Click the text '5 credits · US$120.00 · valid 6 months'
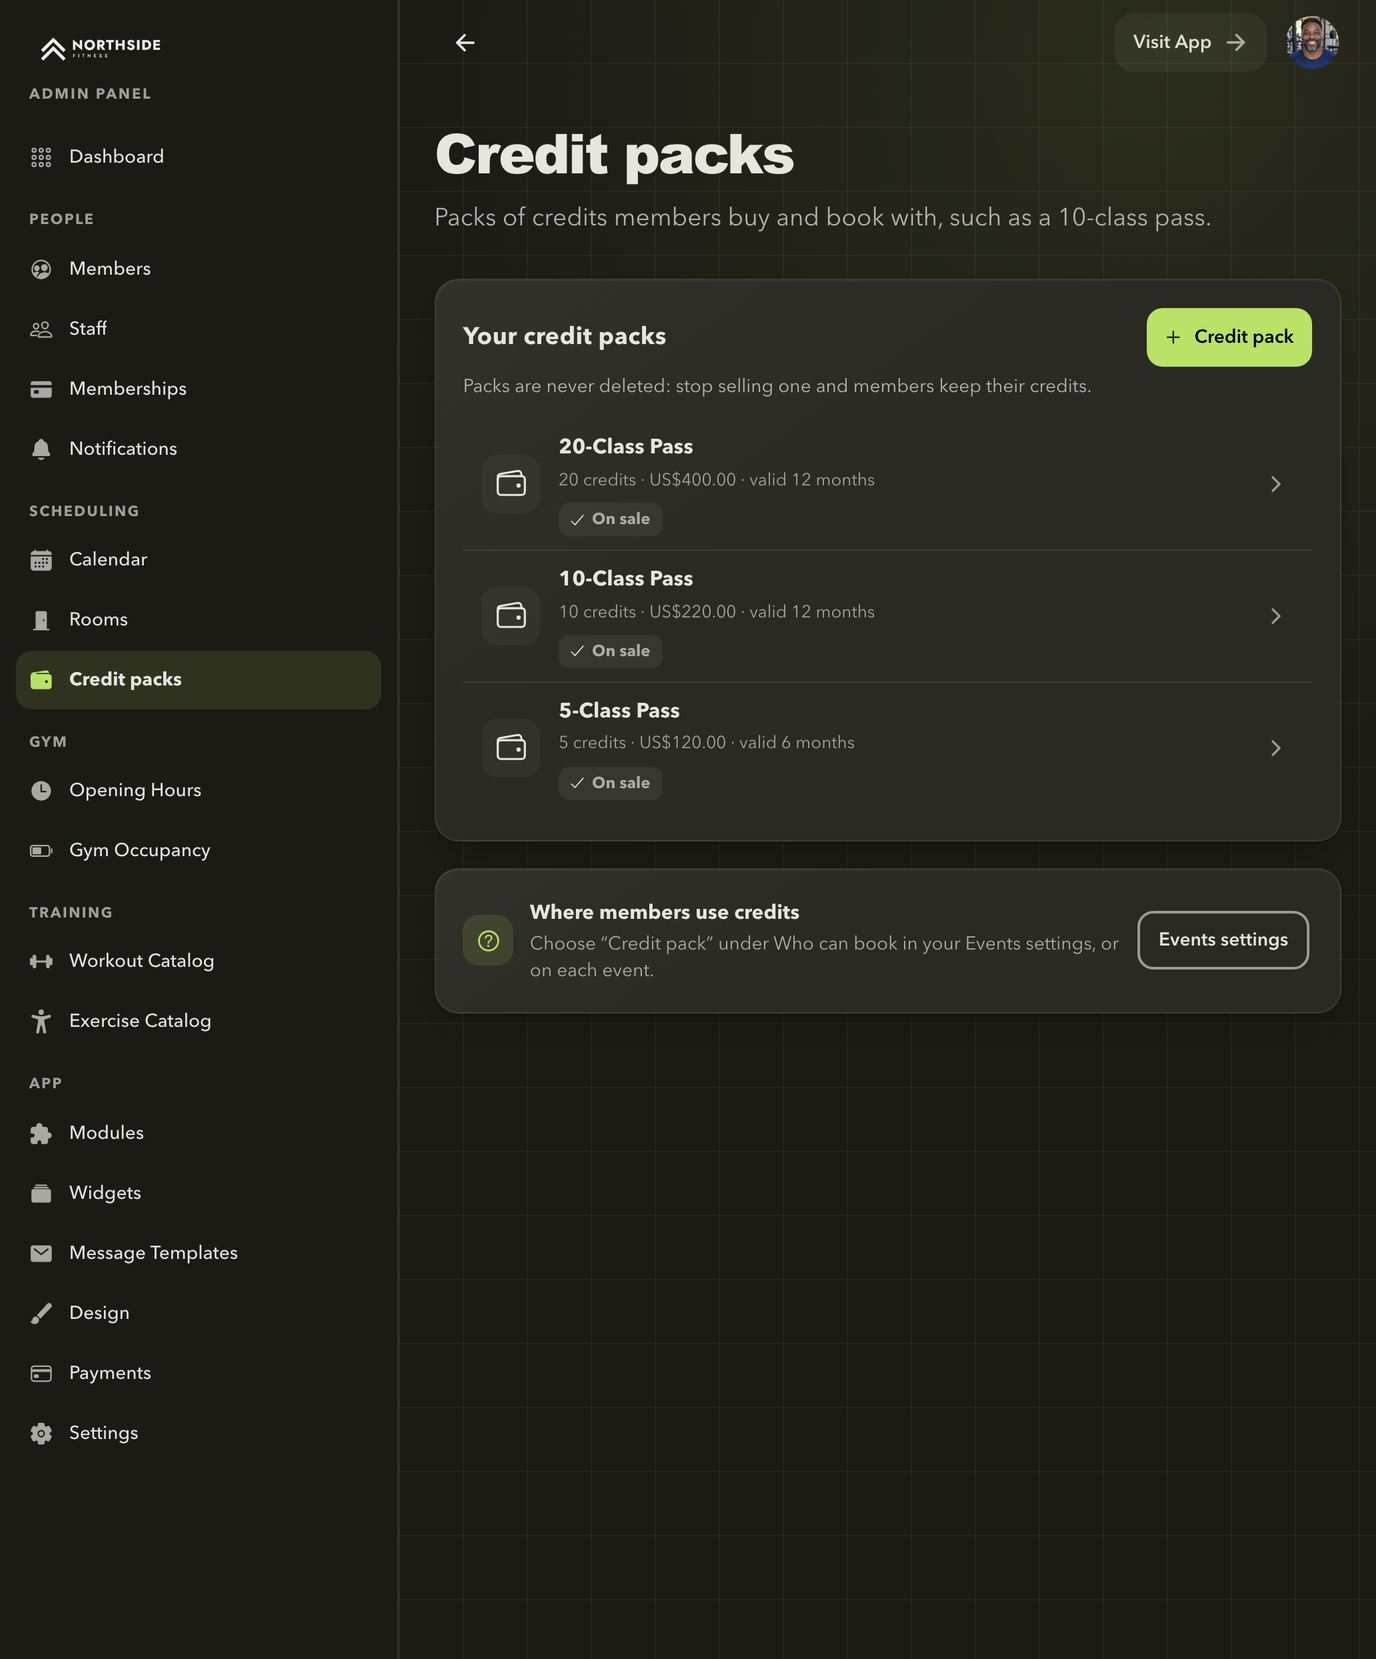The image size is (1376, 1659). 707,743
